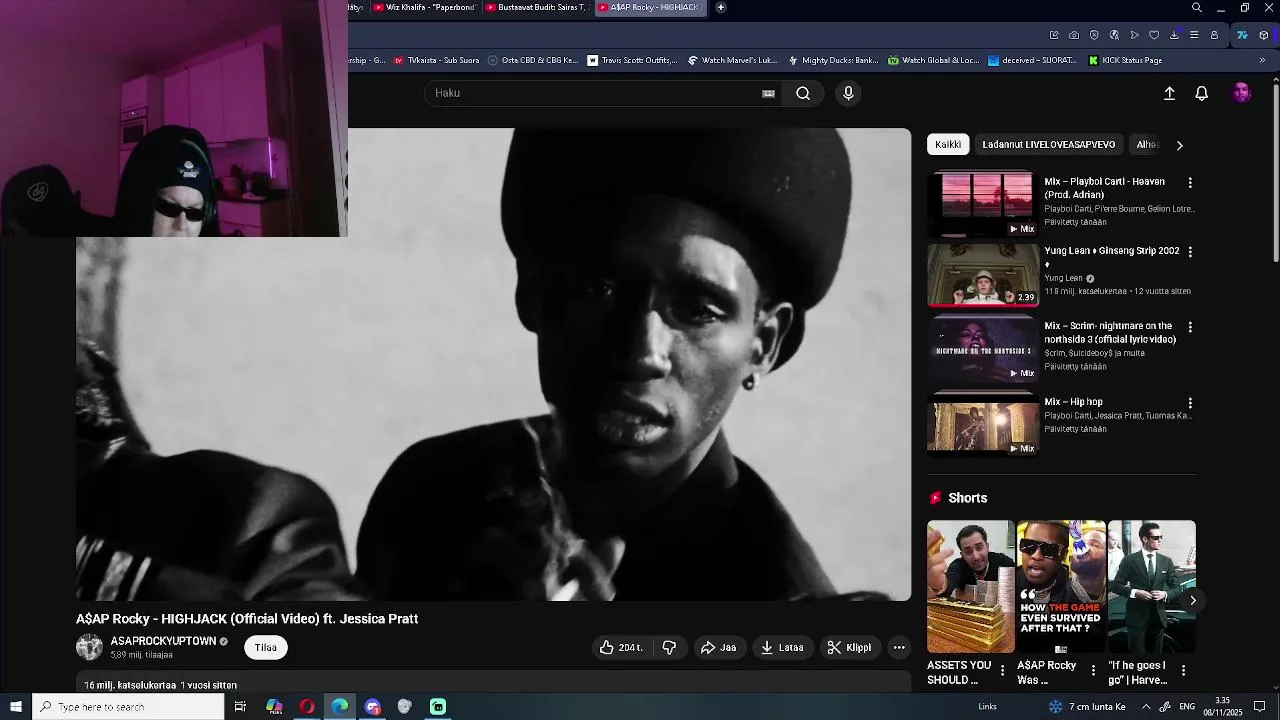Open the browser ad-blocker shield icon
Screen dimensions: 1280x720
[x=1094, y=35]
